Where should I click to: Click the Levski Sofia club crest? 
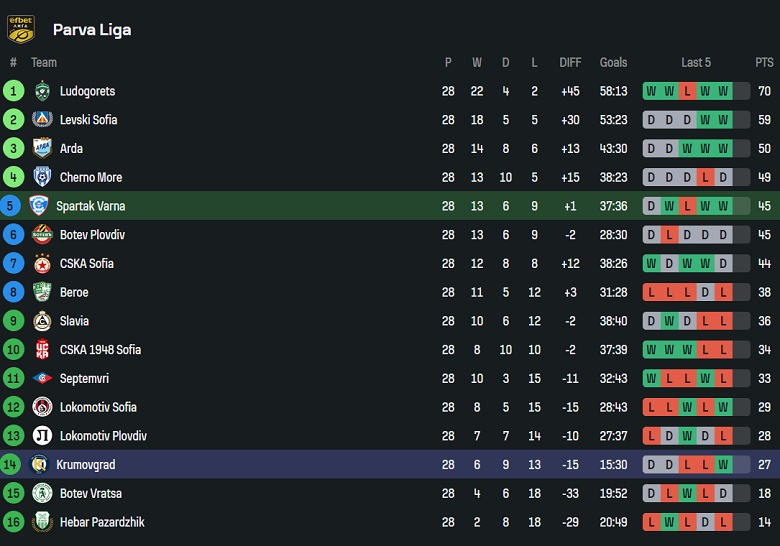pyautogui.click(x=42, y=120)
